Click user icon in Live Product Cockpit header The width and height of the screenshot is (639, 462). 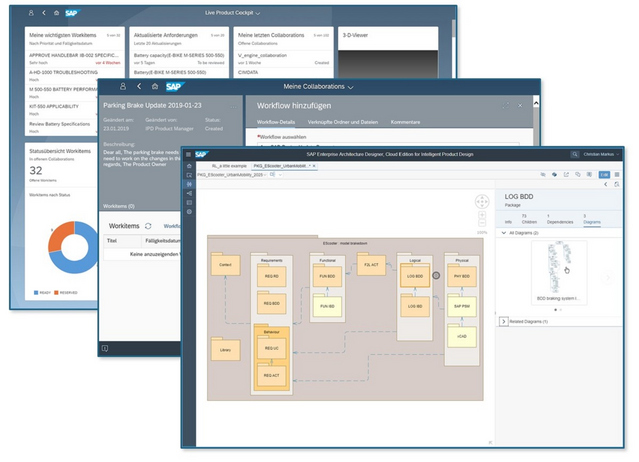(x=31, y=13)
